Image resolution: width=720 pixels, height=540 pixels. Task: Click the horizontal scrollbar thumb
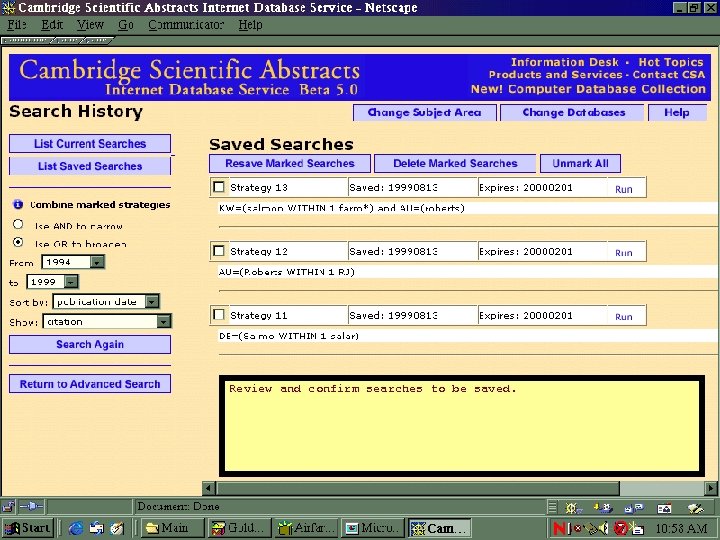point(418,488)
